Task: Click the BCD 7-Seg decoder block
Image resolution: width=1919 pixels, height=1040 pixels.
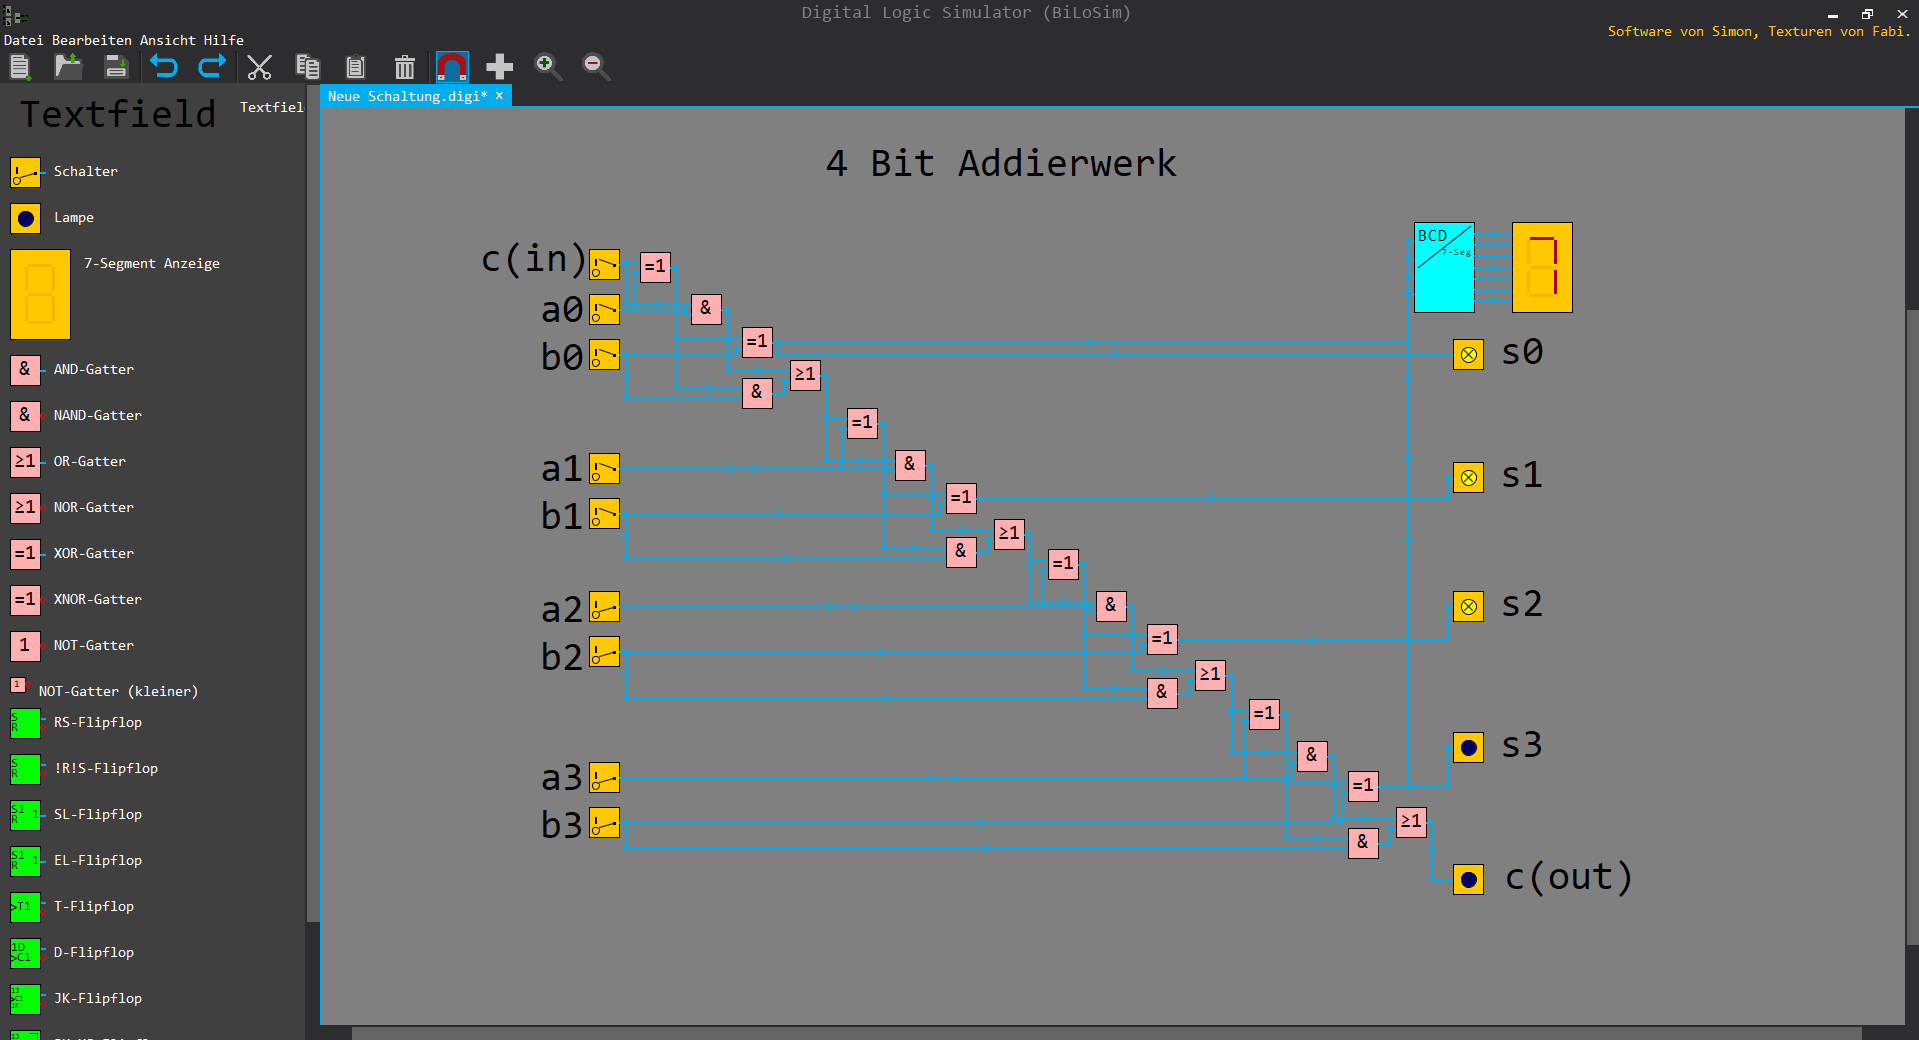Action: pos(1444,267)
